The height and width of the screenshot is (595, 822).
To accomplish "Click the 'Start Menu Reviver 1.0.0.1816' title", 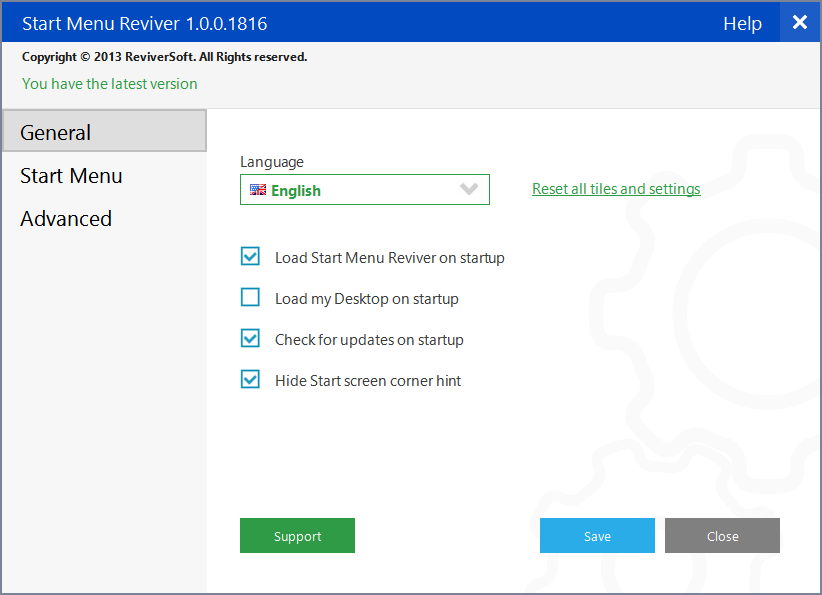I will click(145, 24).
